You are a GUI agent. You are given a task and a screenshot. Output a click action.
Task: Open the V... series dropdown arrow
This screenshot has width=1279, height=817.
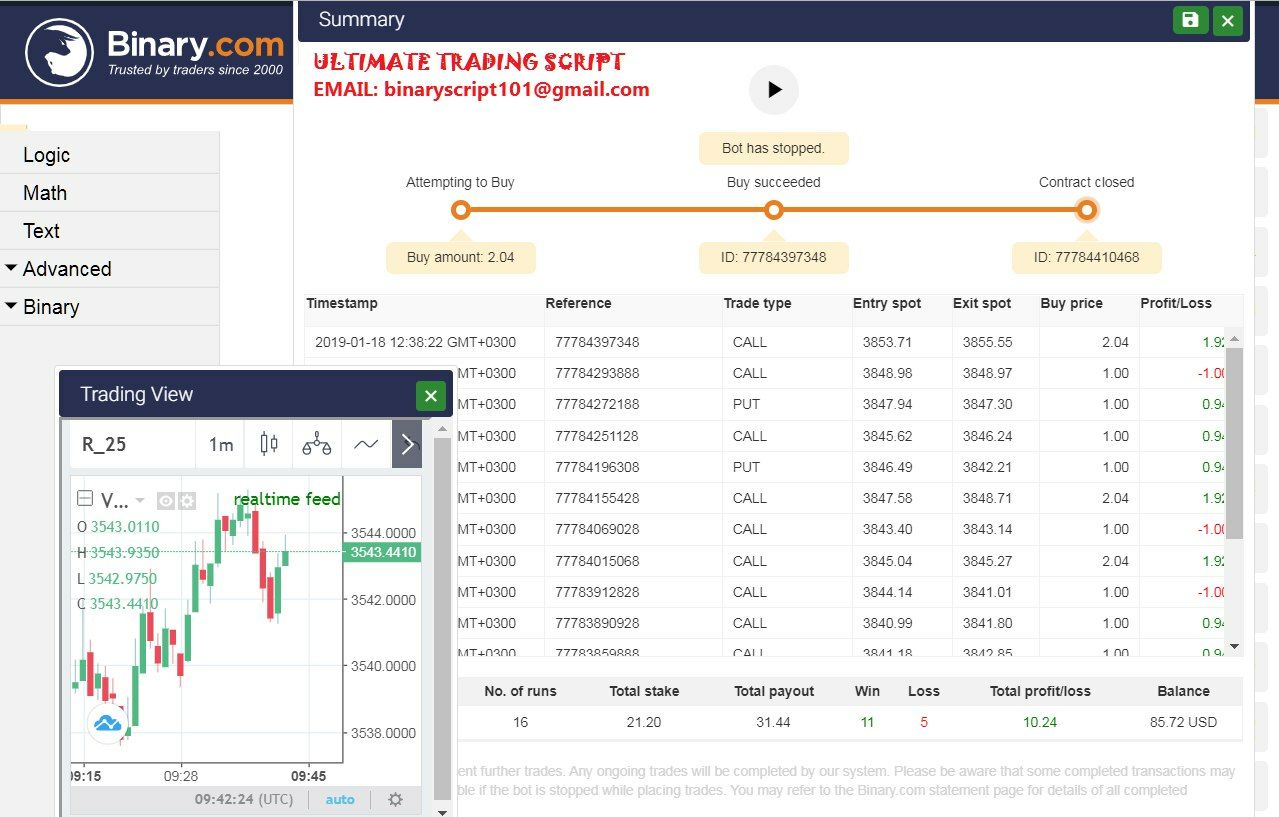coord(140,501)
